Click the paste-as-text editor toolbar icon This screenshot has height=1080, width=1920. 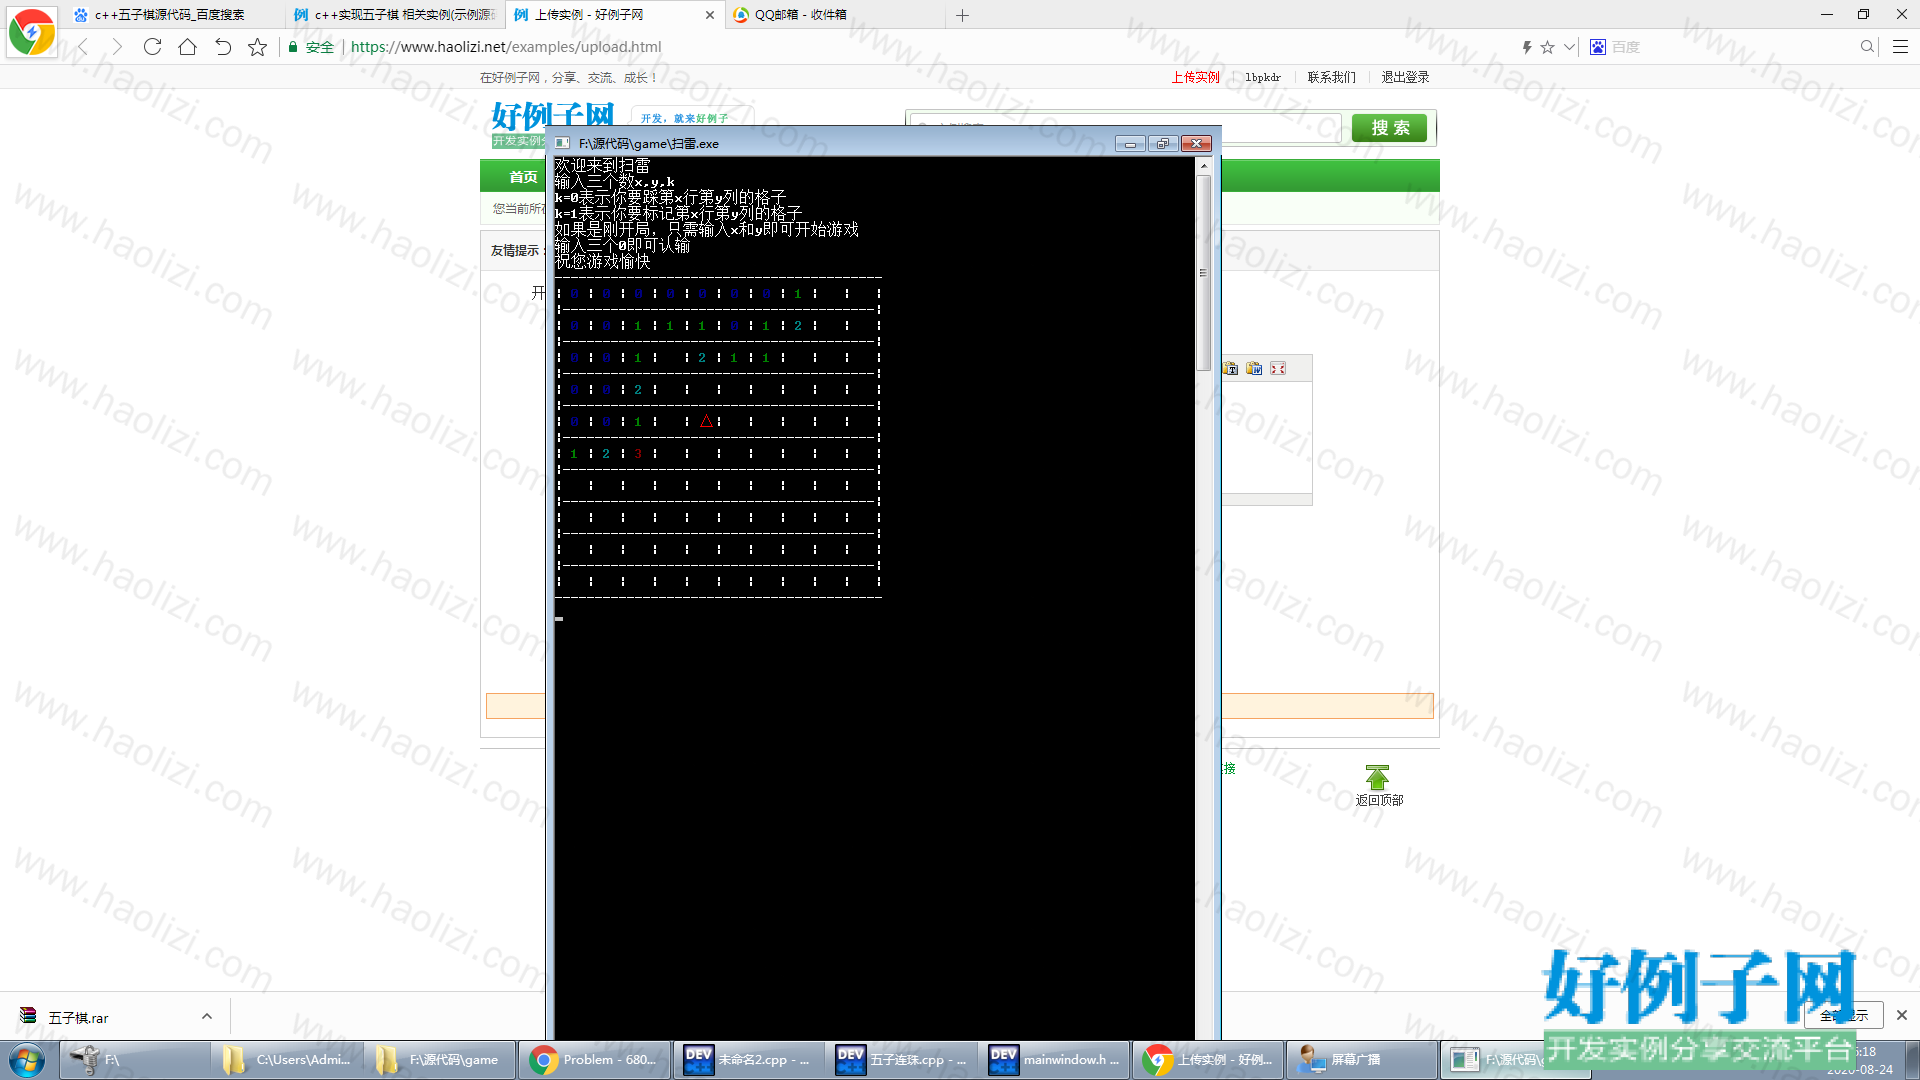1231,369
